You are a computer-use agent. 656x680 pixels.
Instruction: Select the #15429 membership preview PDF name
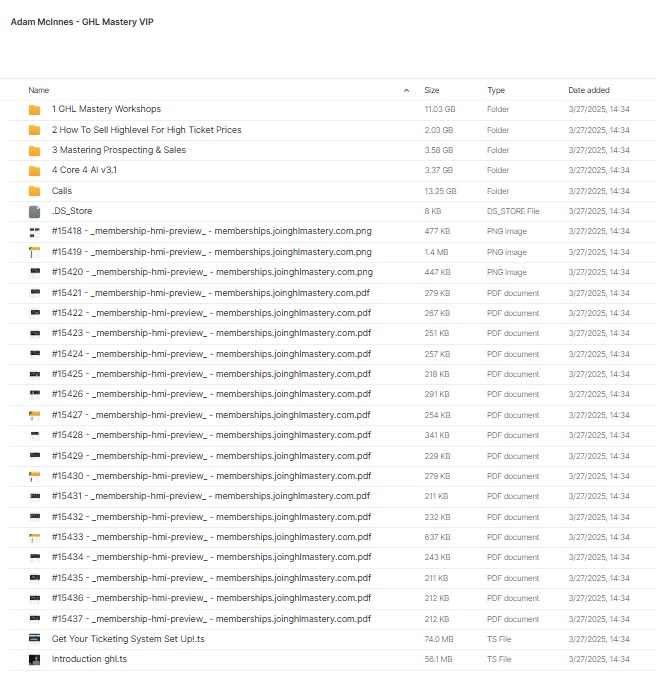coord(212,456)
